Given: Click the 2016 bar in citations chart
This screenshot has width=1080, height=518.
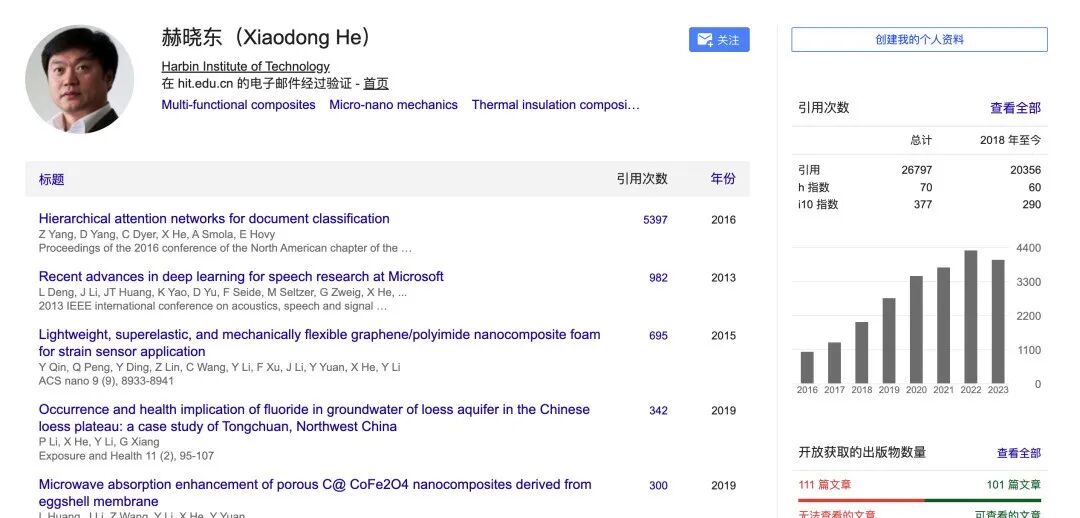Looking at the screenshot, I should click(807, 368).
